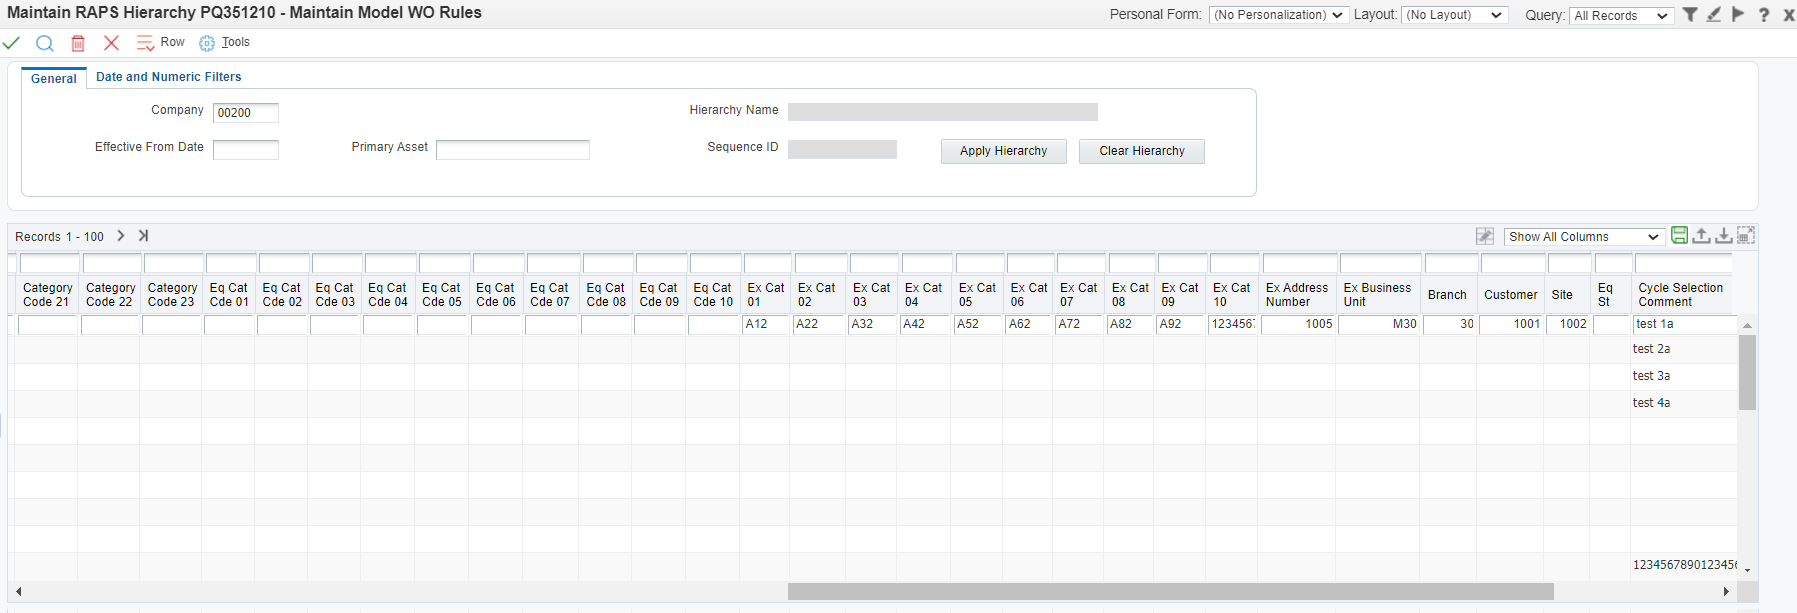Click the Find magnifier icon
Viewport: 1797px width, 613px height.
click(x=44, y=43)
